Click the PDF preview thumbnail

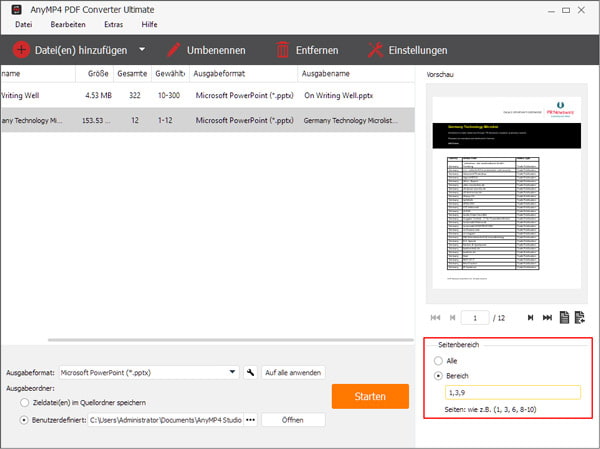[x=507, y=193]
